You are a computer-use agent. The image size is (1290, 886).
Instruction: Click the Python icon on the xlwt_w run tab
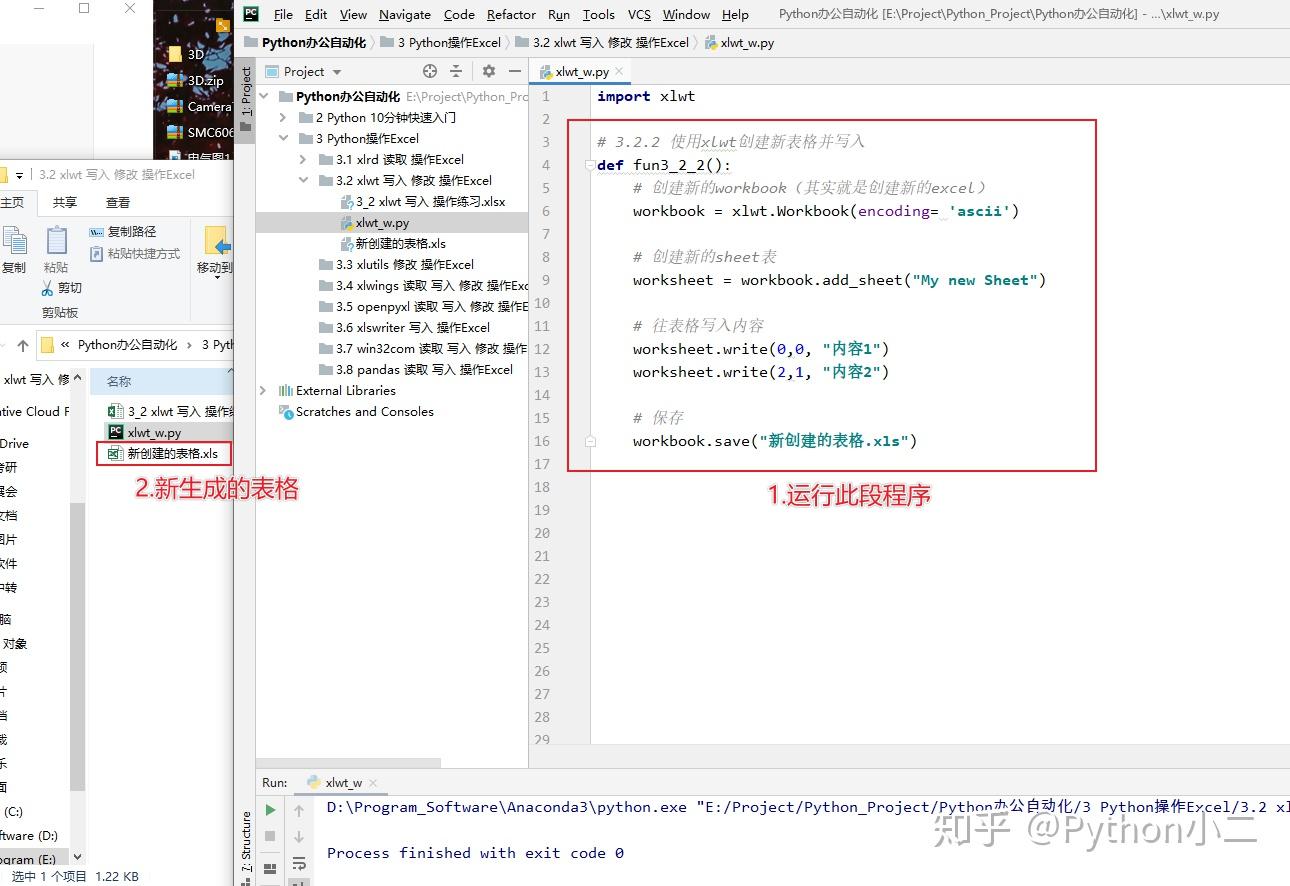(313, 782)
